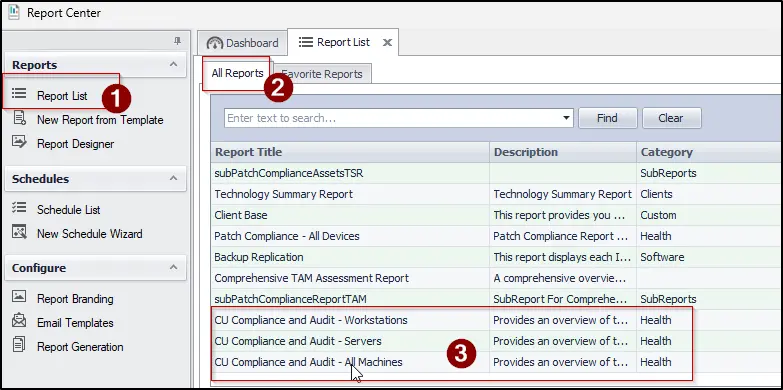Viewport: 783px width, 390px height.
Task: Click the Report Generation icon
Action: 19,345
